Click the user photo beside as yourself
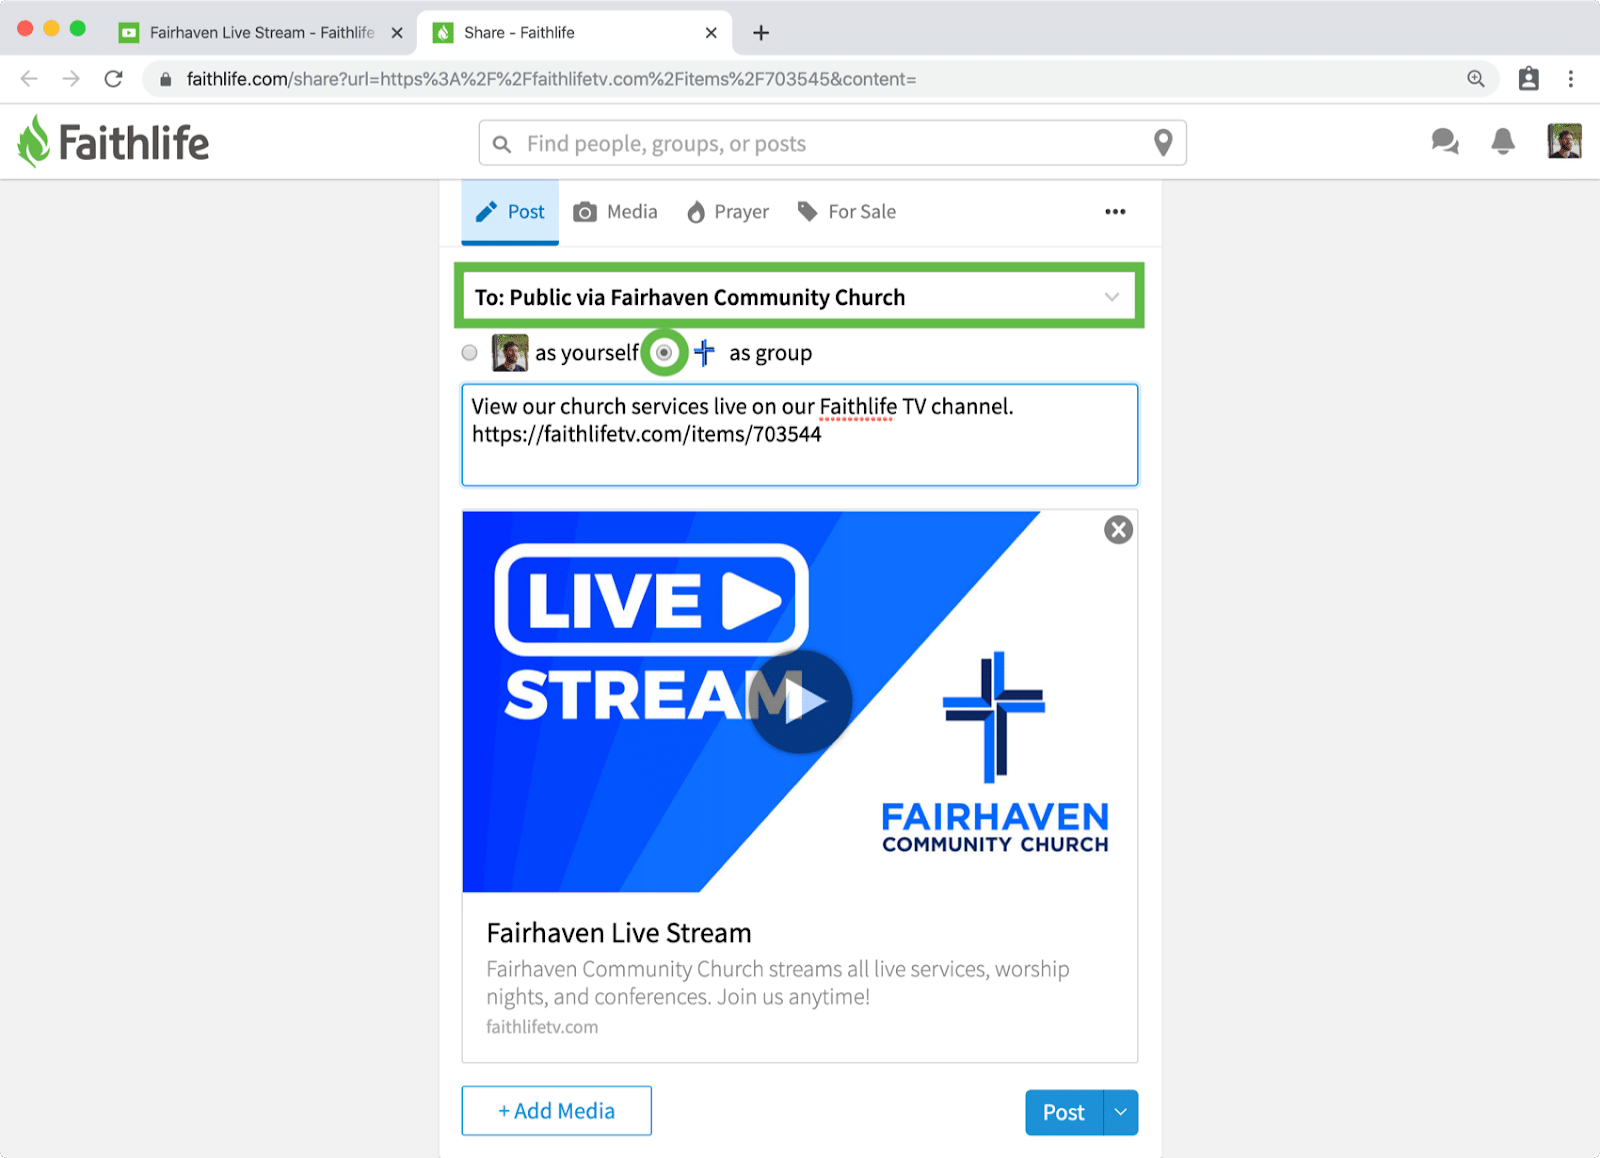Screen dimensions: 1600x1158 [510, 353]
